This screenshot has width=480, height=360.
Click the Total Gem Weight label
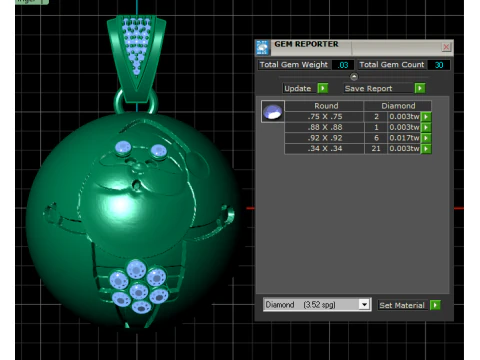point(294,65)
